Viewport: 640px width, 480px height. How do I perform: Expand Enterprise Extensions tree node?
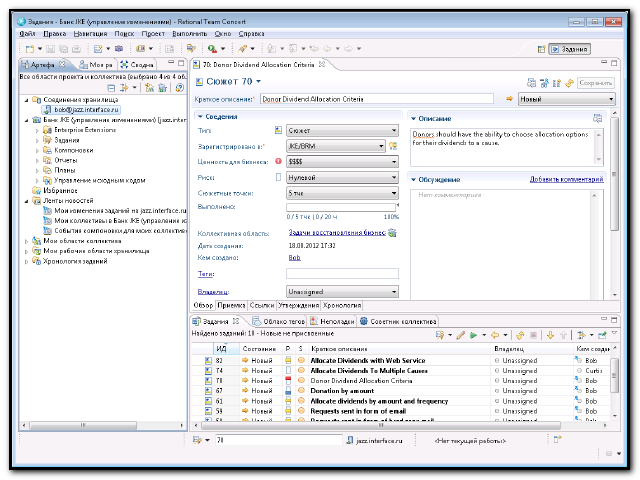click(x=37, y=130)
